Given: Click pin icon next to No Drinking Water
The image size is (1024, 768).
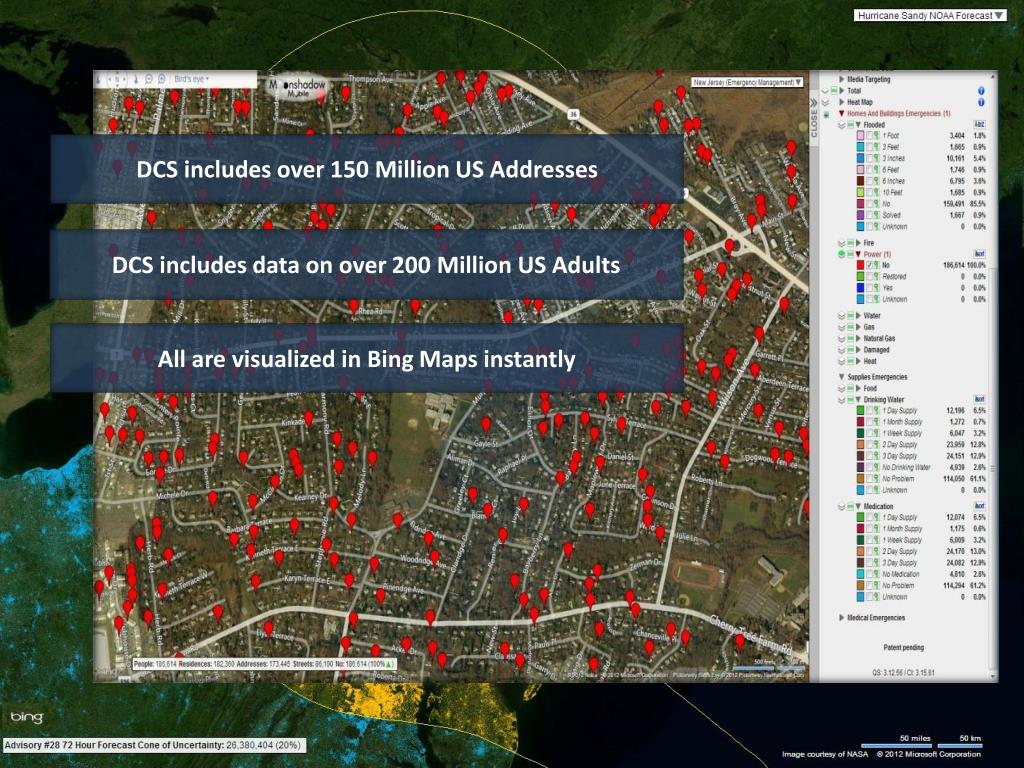Looking at the screenshot, I should [x=877, y=468].
